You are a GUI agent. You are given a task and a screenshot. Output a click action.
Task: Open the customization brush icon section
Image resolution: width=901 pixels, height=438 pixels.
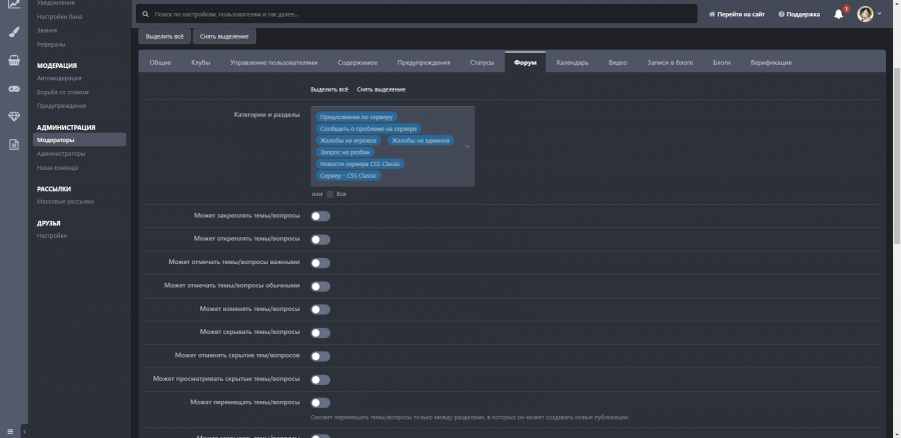(x=14, y=32)
